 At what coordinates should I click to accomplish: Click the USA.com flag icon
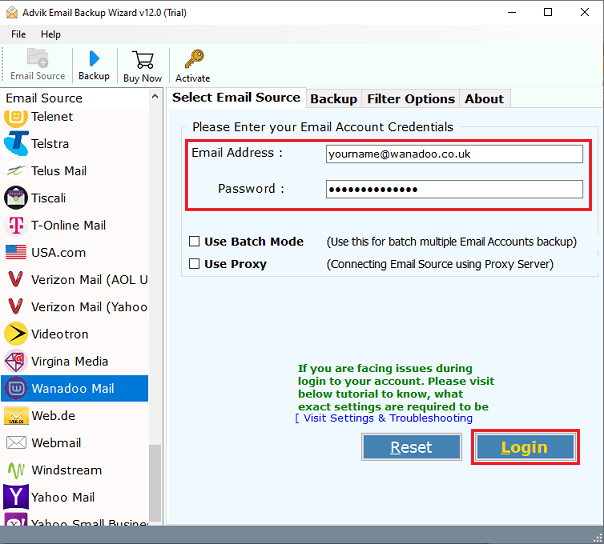pyautogui.click(x=16, y=252)
